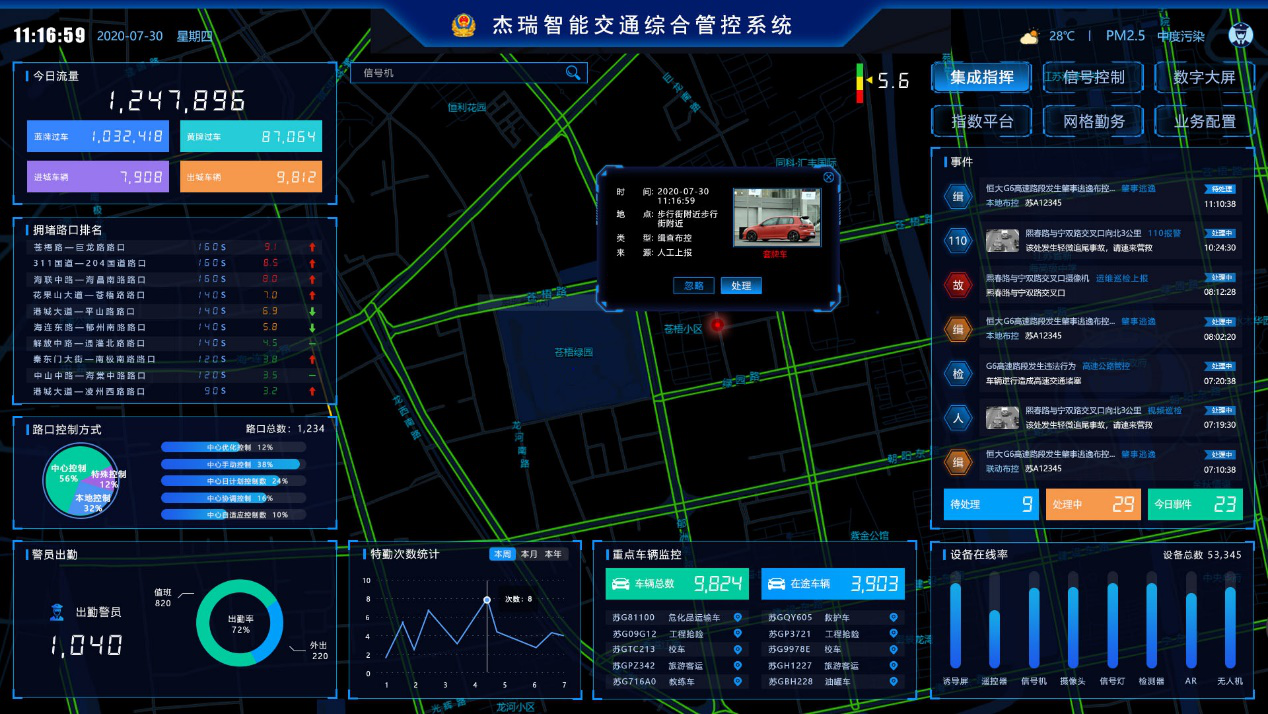Open the 集成指挥 module

coord(982,77)
